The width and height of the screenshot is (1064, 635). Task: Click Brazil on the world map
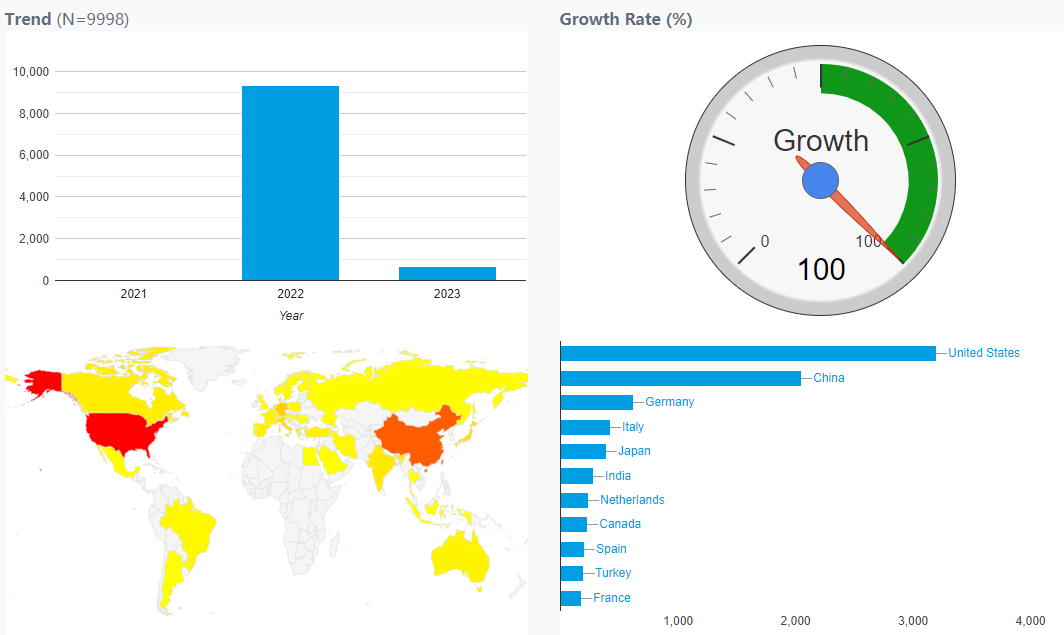pyautogui.click(x=190, y=529)
